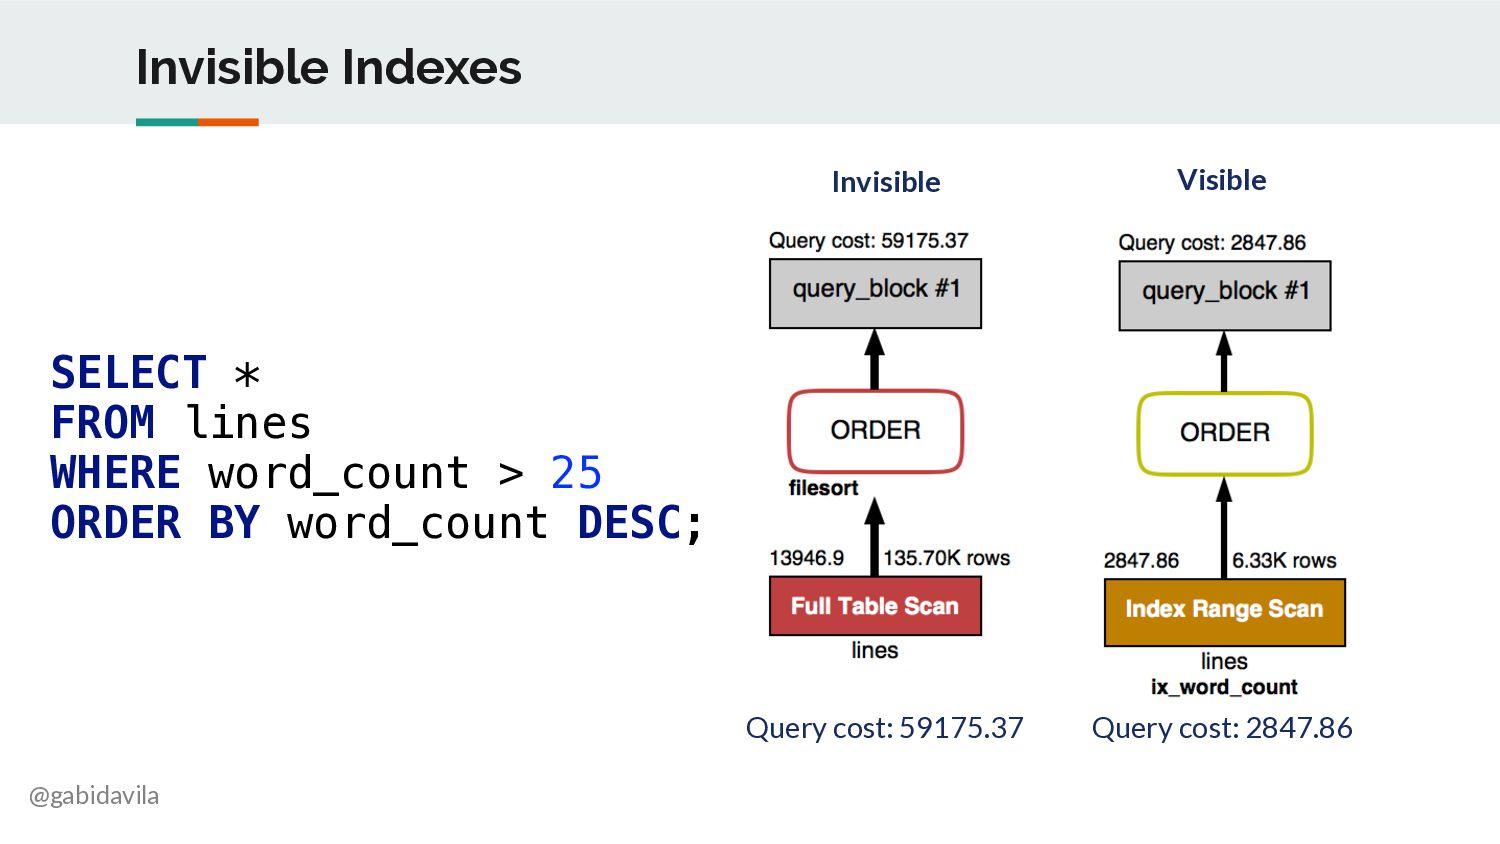This screenshot has width=1500, height=844.
Task: Click the SELECT keyword in the query
Action: point(129,373)
